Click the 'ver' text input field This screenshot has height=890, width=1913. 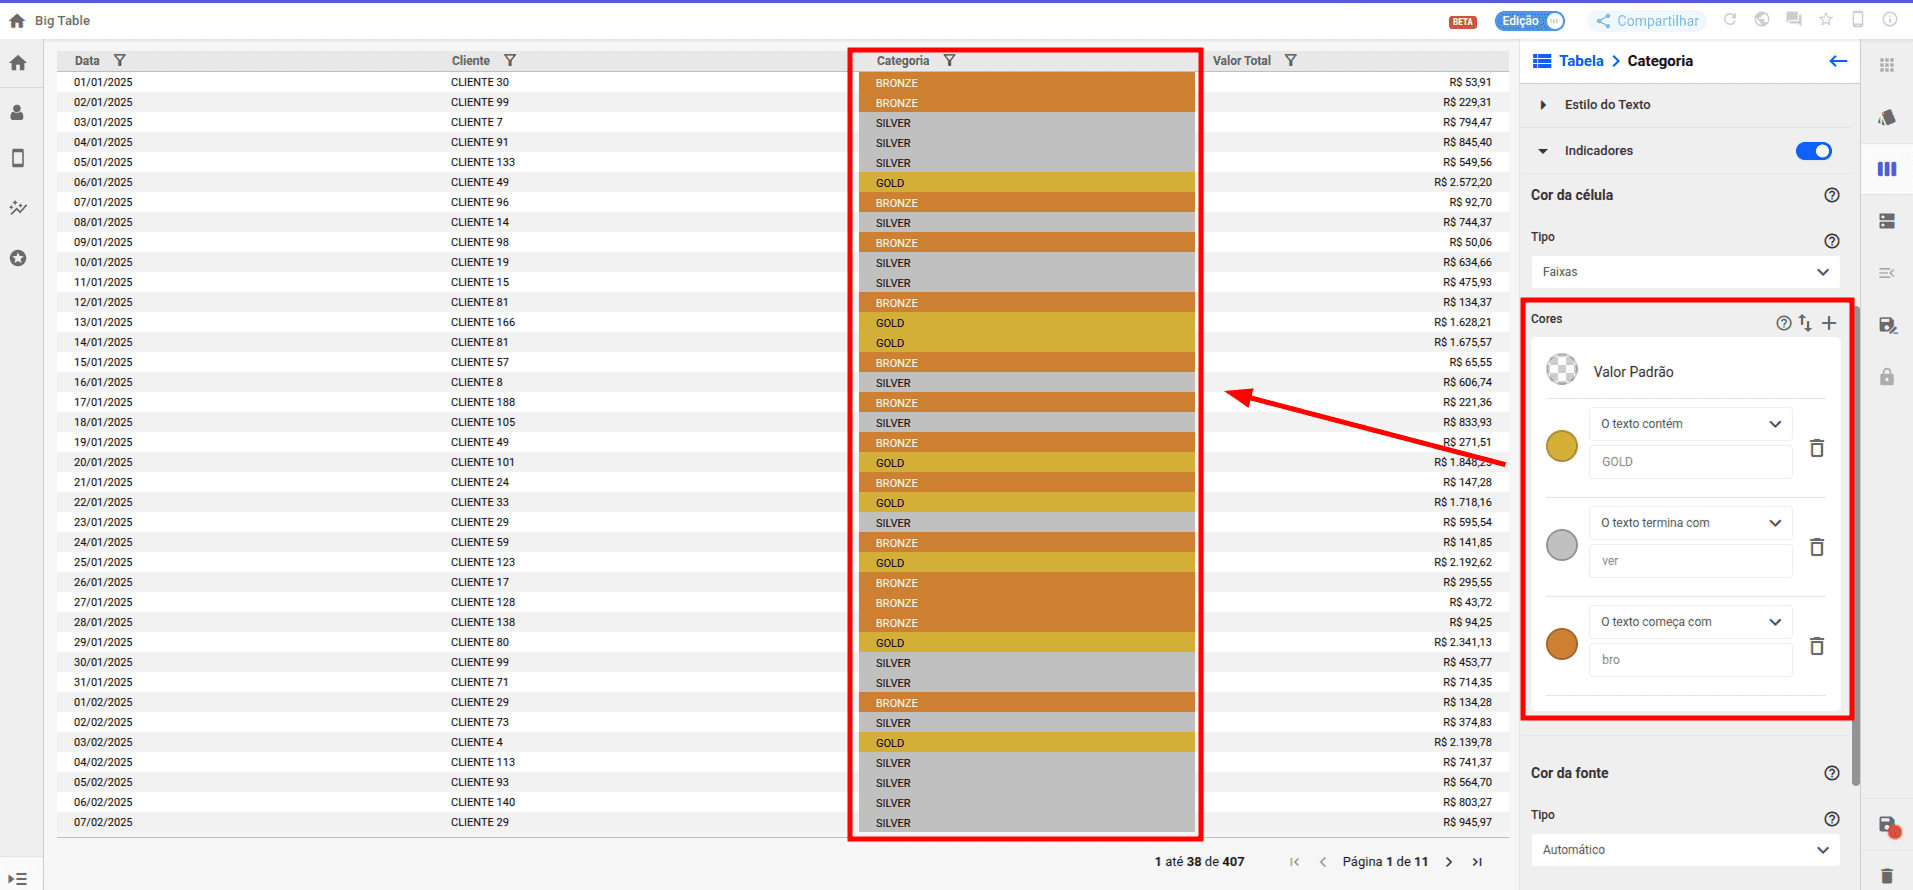point(1690,561)
